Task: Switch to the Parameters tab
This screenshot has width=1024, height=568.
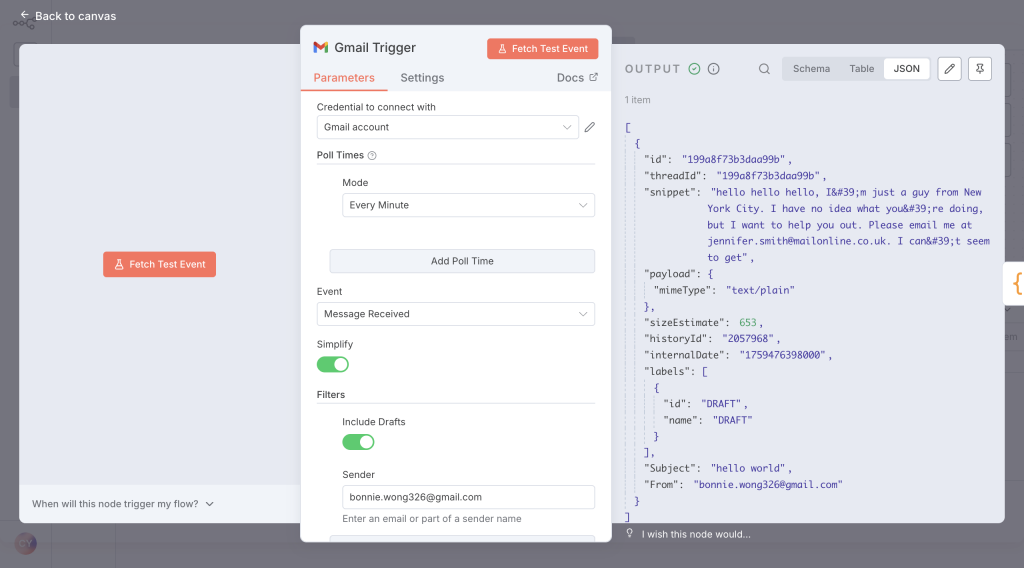Action: point(344,78)
